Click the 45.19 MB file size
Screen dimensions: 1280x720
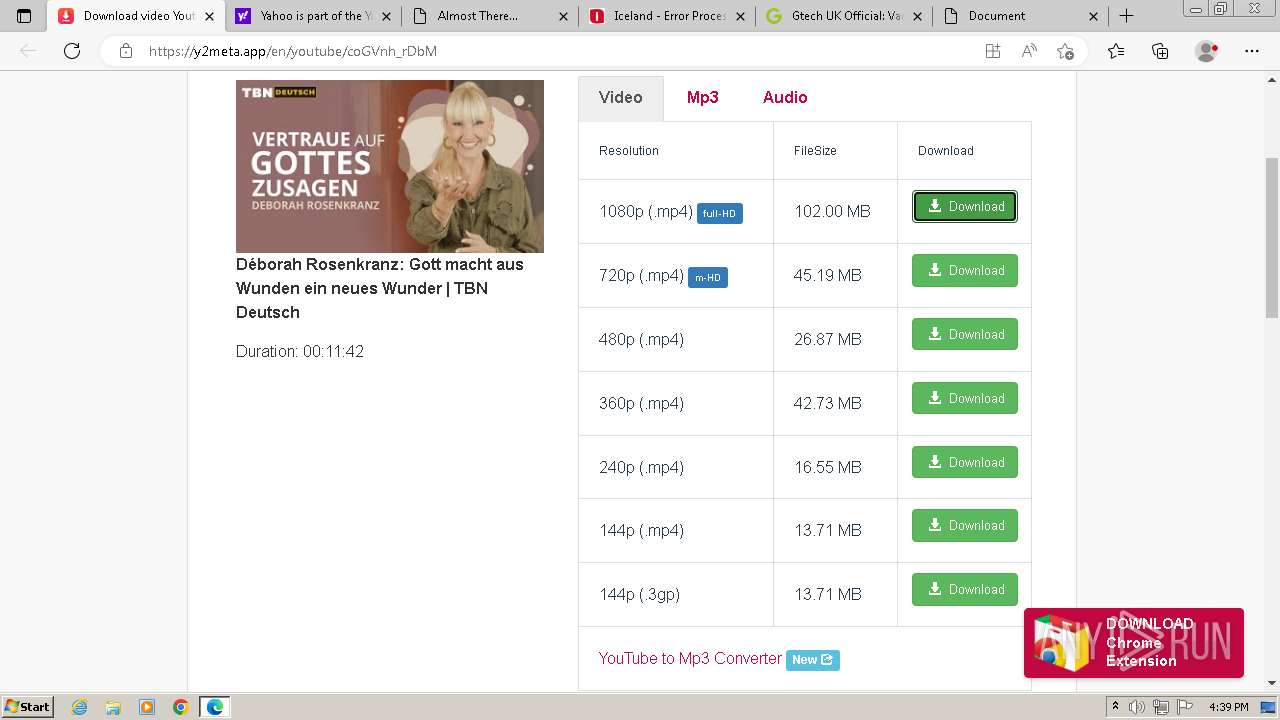click(x=827, y=275)
